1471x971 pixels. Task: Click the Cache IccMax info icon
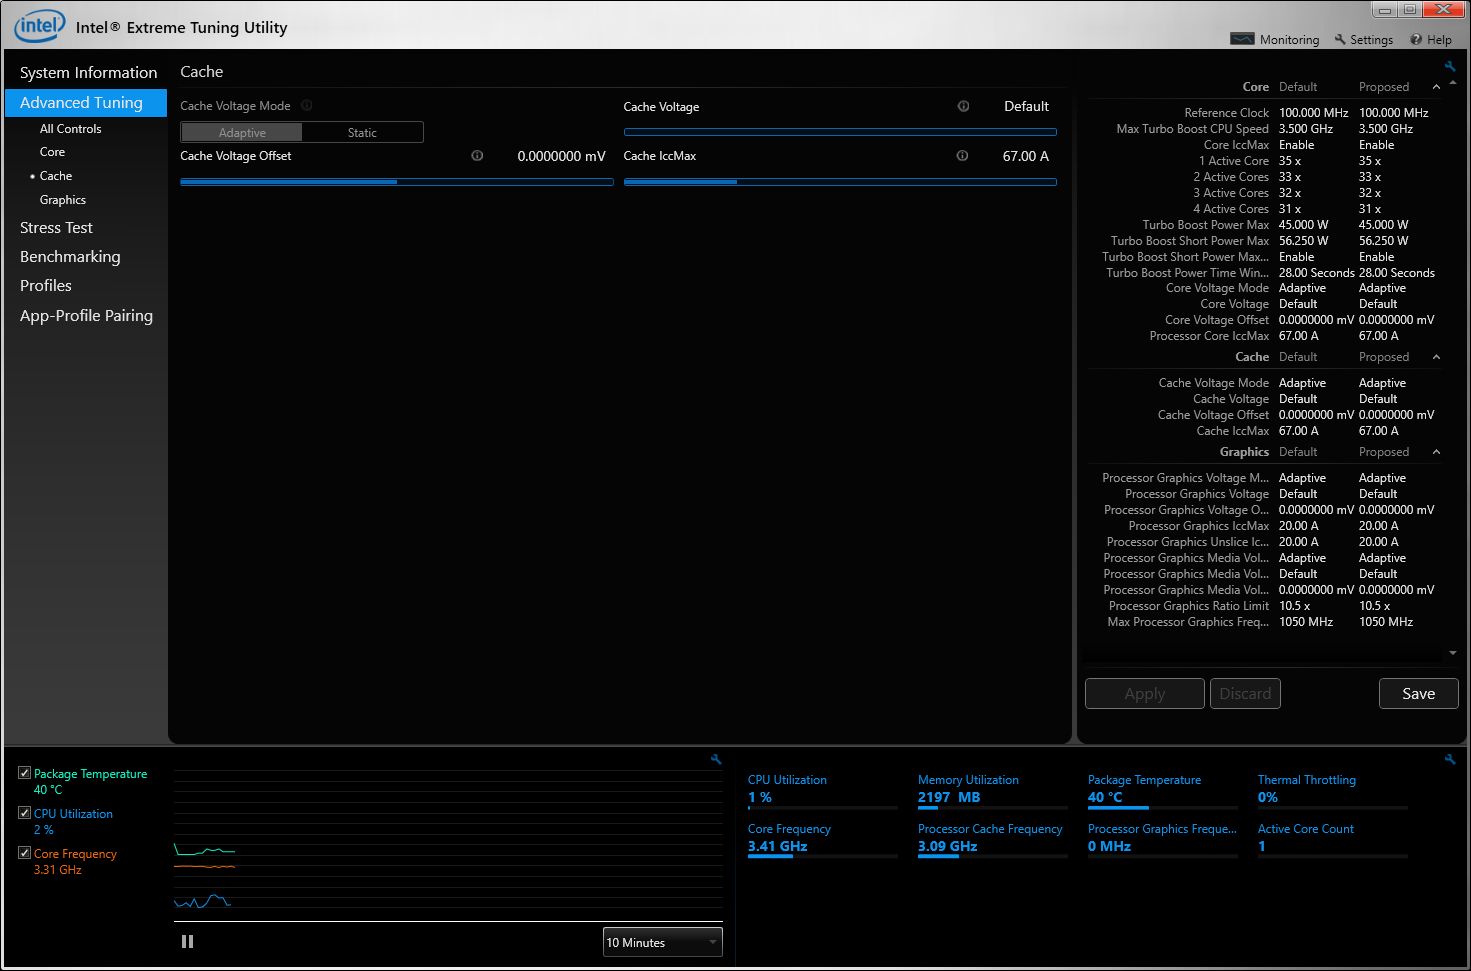[x=962, y=156]
